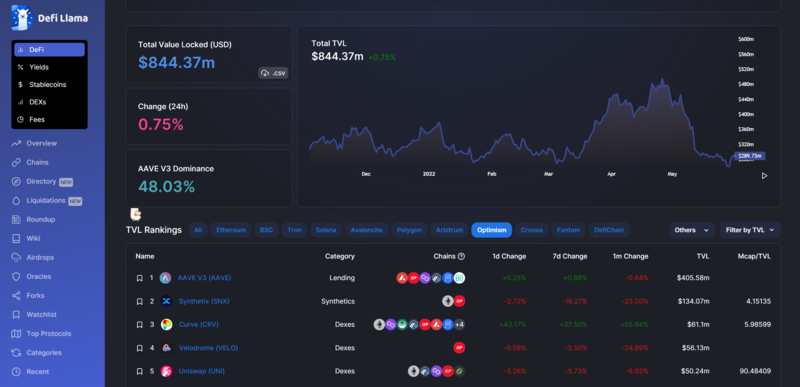Filter rankings by Polygon
This screenshot has width=800, height=387.
[x=409, y=230]
